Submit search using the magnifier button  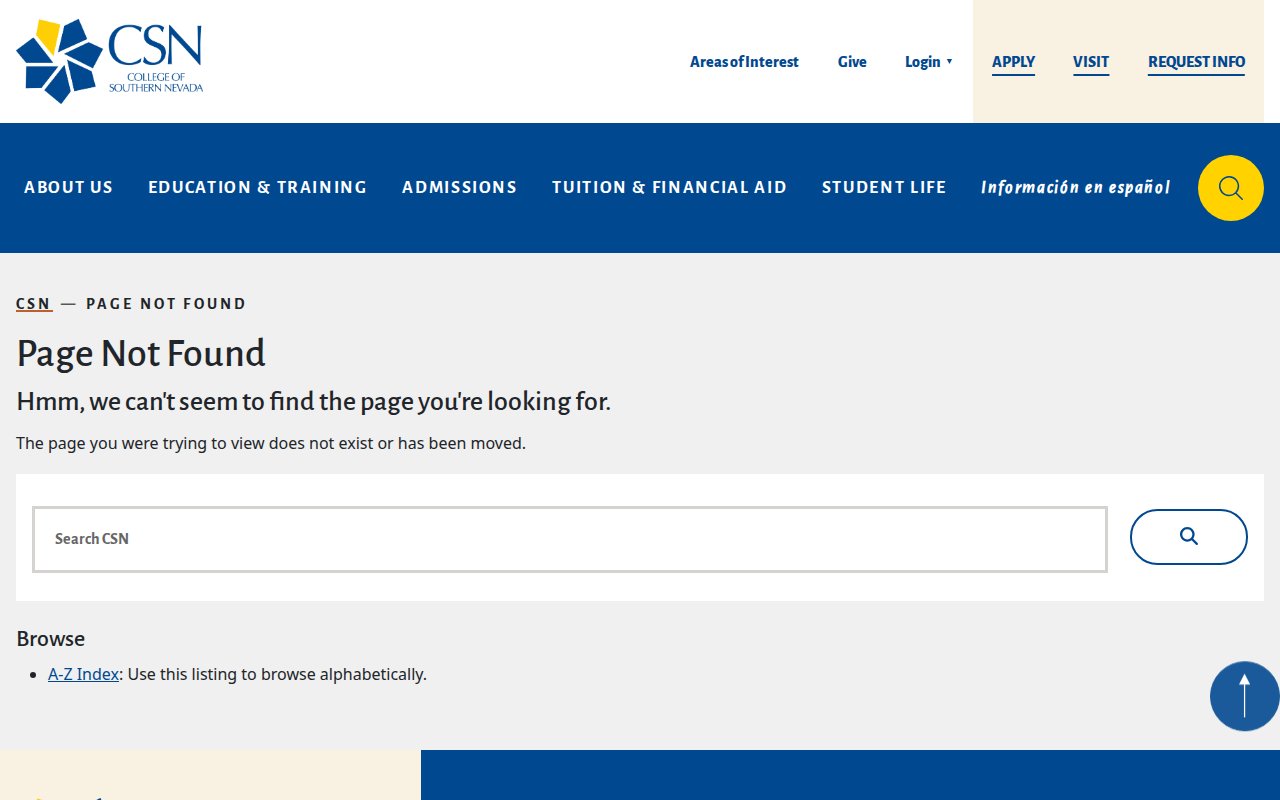click(1188, 537)
